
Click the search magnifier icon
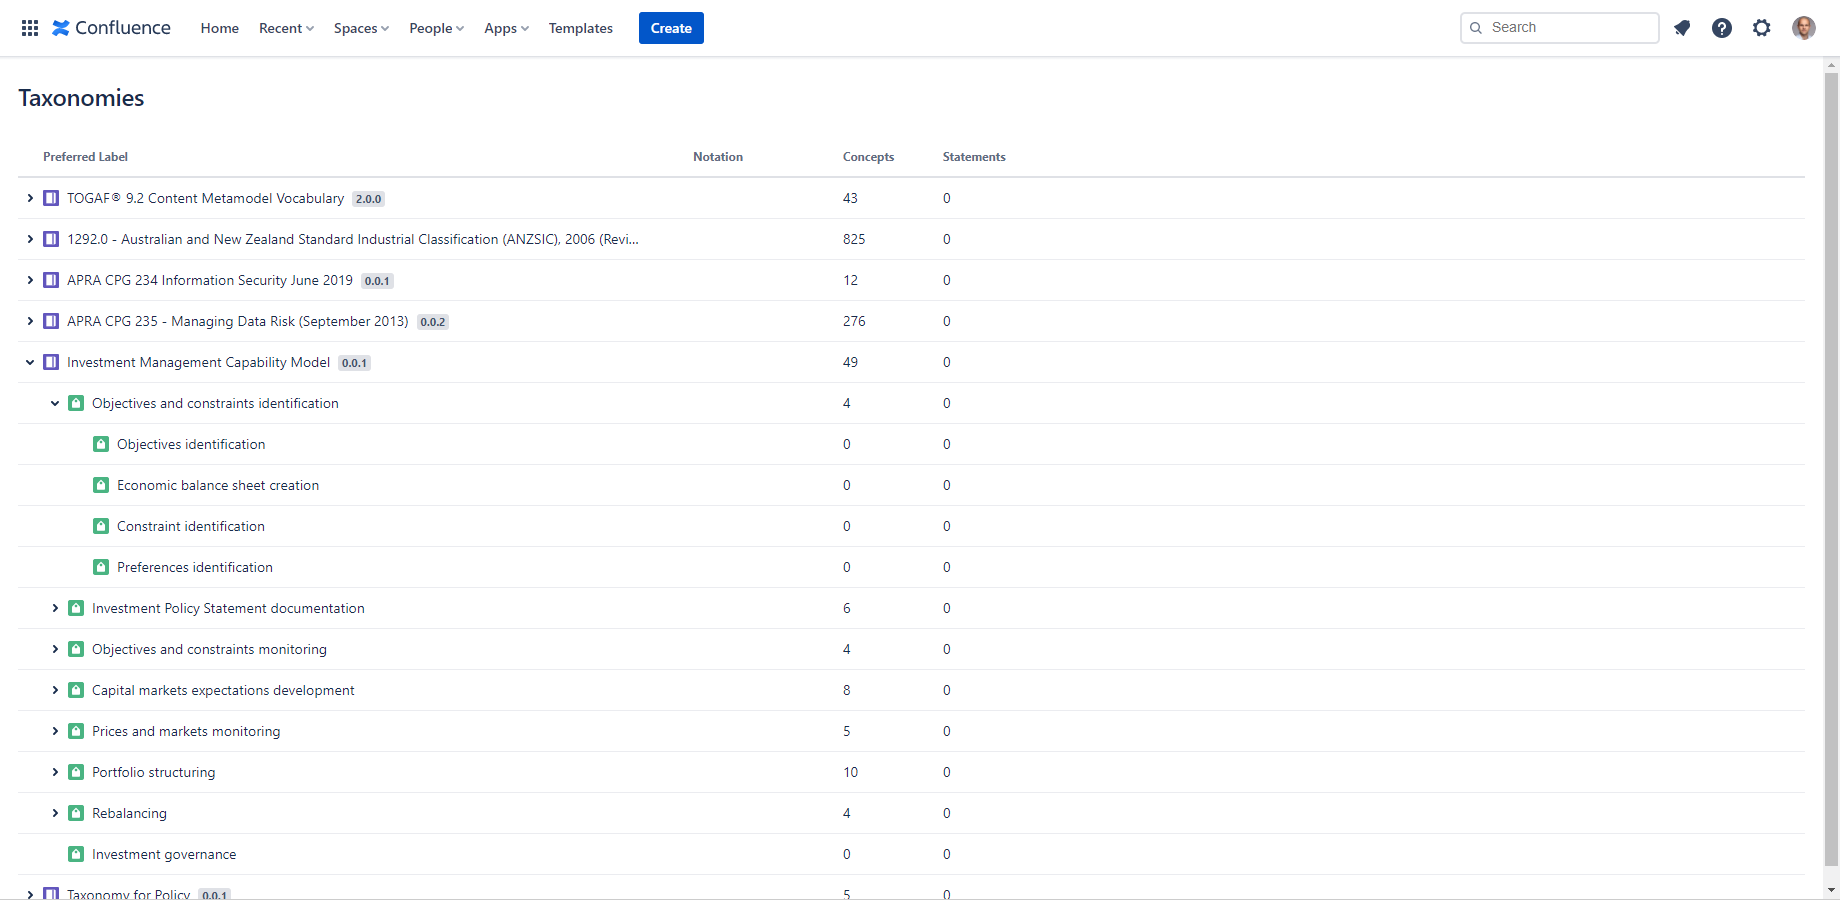(x=1476, y=28)
